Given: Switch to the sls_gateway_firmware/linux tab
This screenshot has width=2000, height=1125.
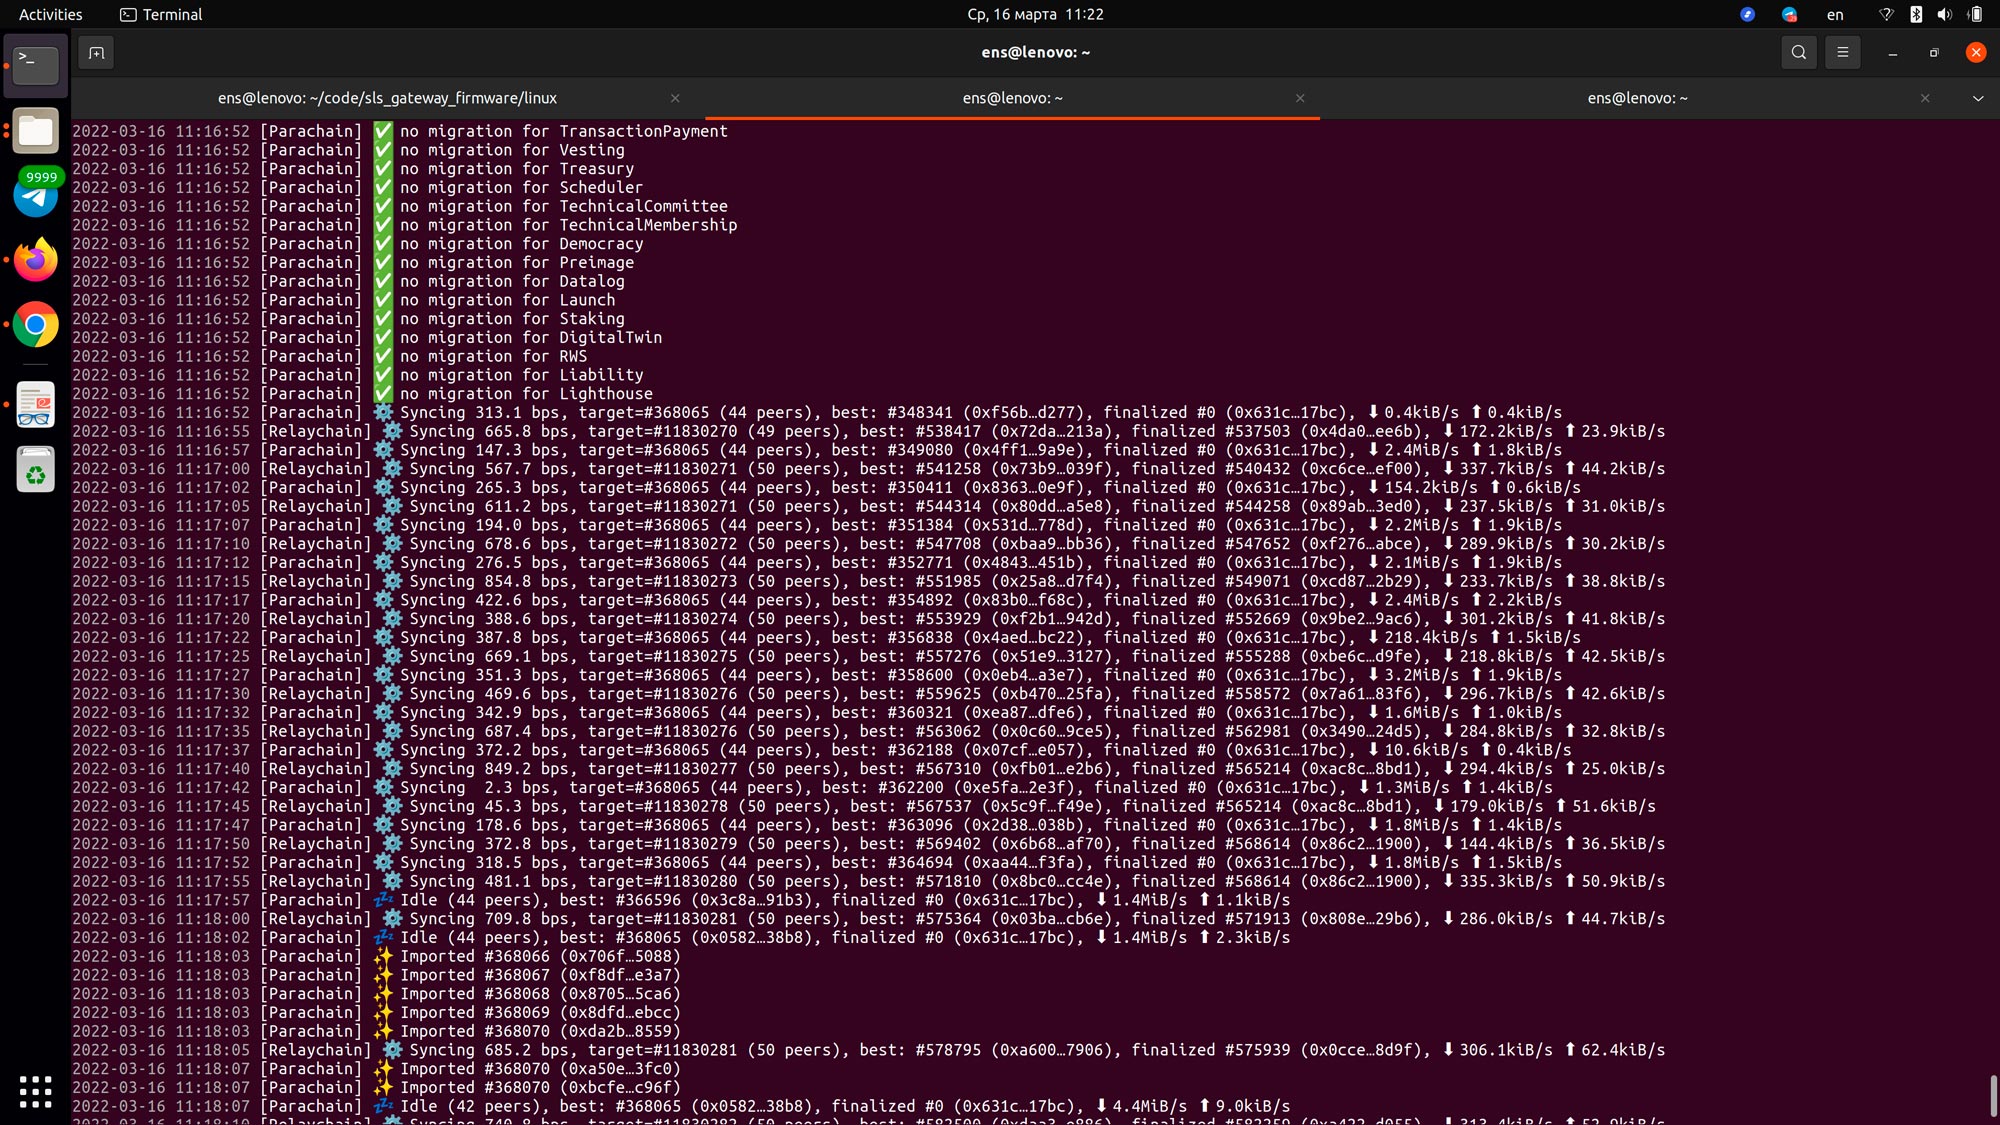Looking at the screenshot, I should [x=387, y=98].
